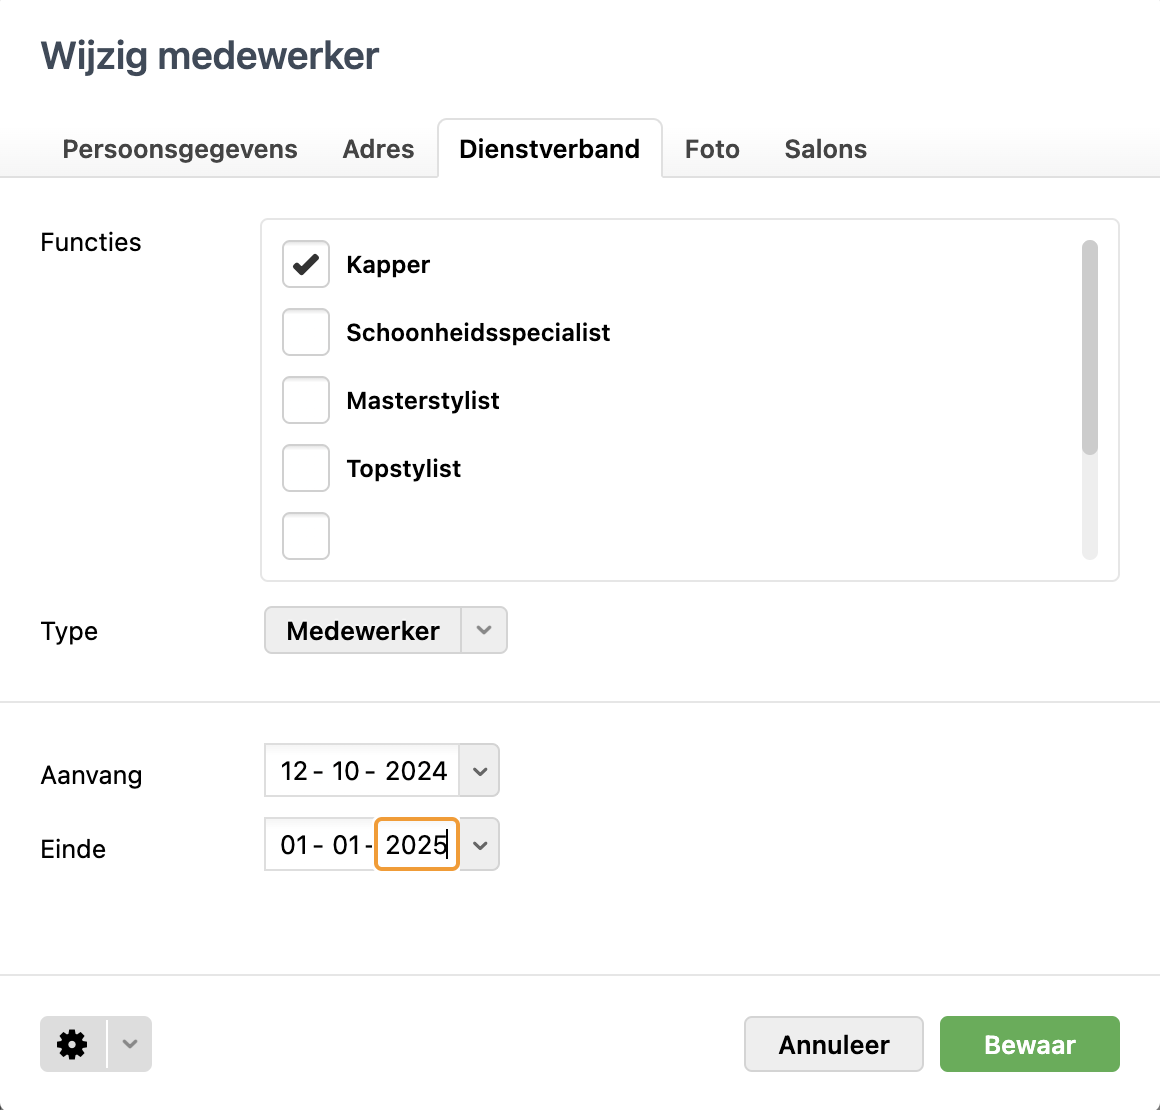The image size is (1160, 1110).
Task: Open the Einde date picker arrow
Action: [x=480, y=845]
